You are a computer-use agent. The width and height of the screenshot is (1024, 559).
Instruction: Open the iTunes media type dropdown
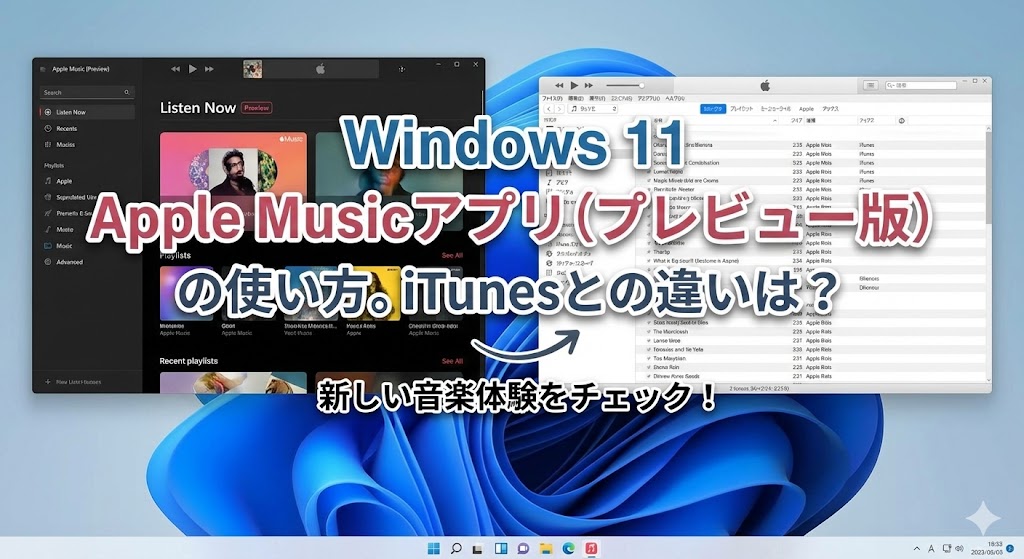pos(593,109)
